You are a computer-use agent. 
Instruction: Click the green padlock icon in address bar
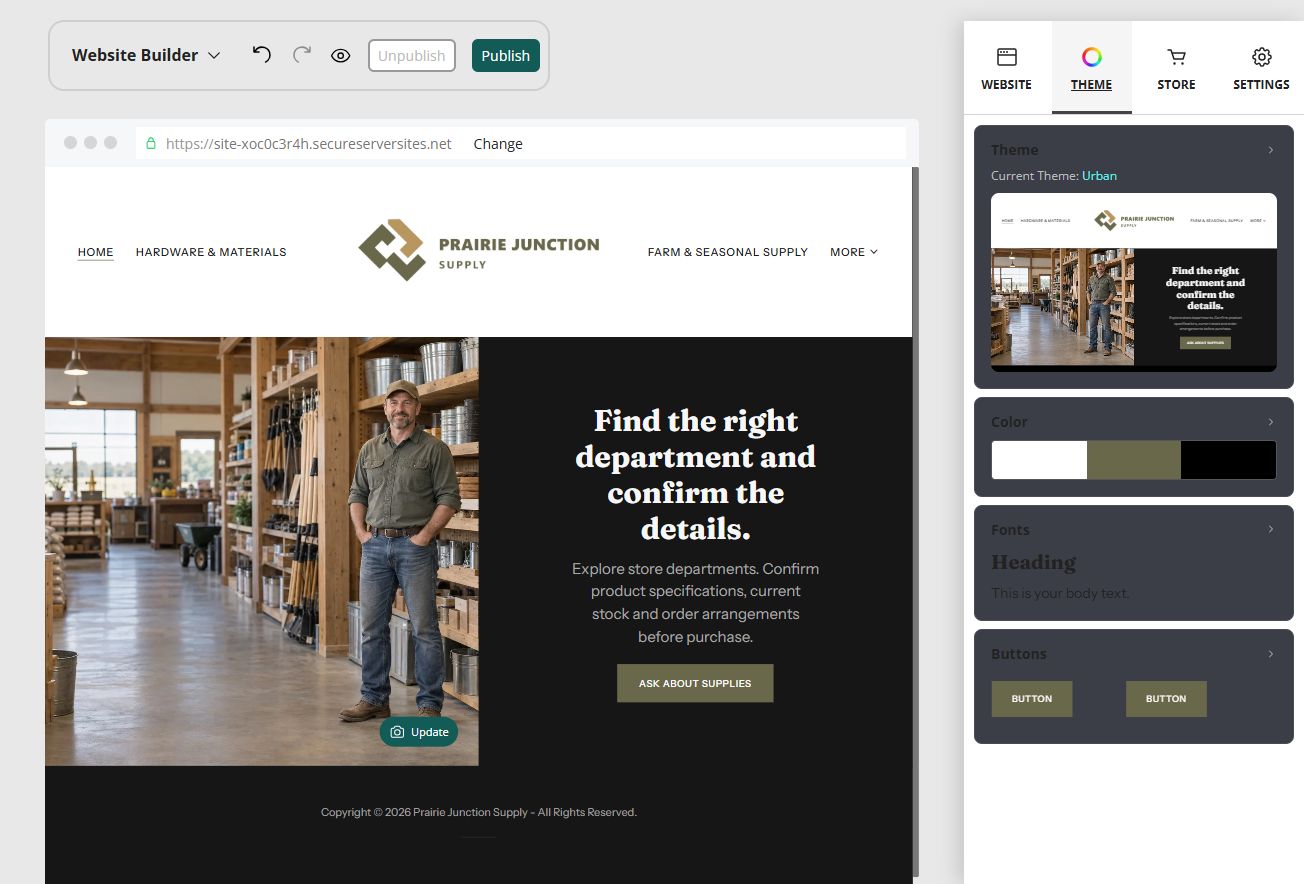point(151,143)
